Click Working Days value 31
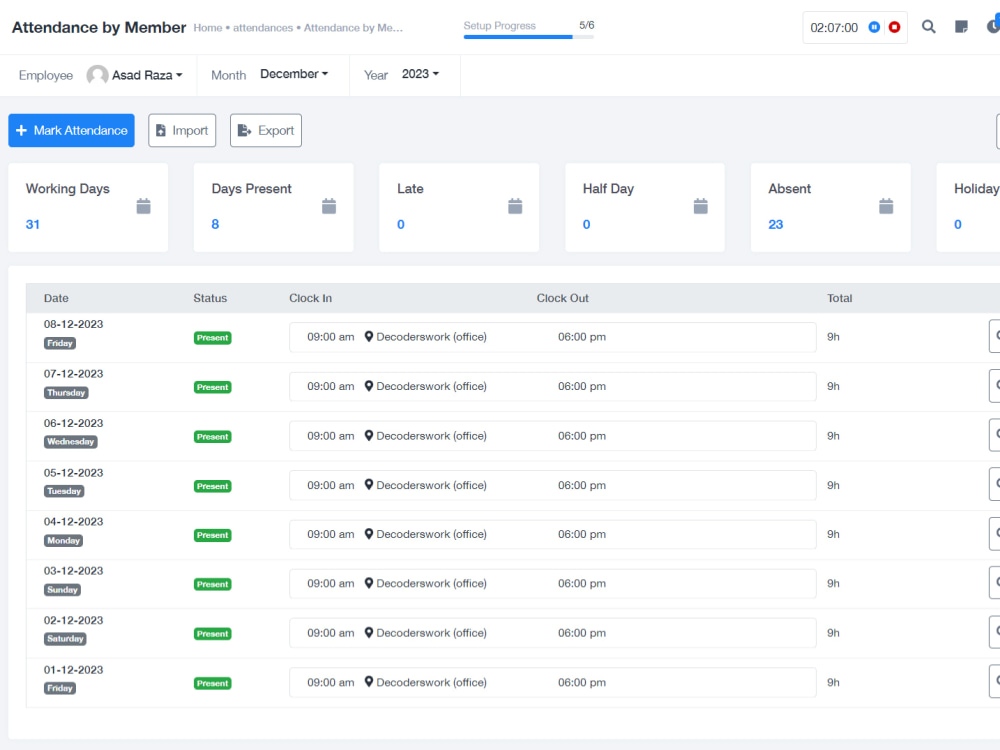Image resolution: width=1000 pixels, height=750 pixels. [33, 224]
